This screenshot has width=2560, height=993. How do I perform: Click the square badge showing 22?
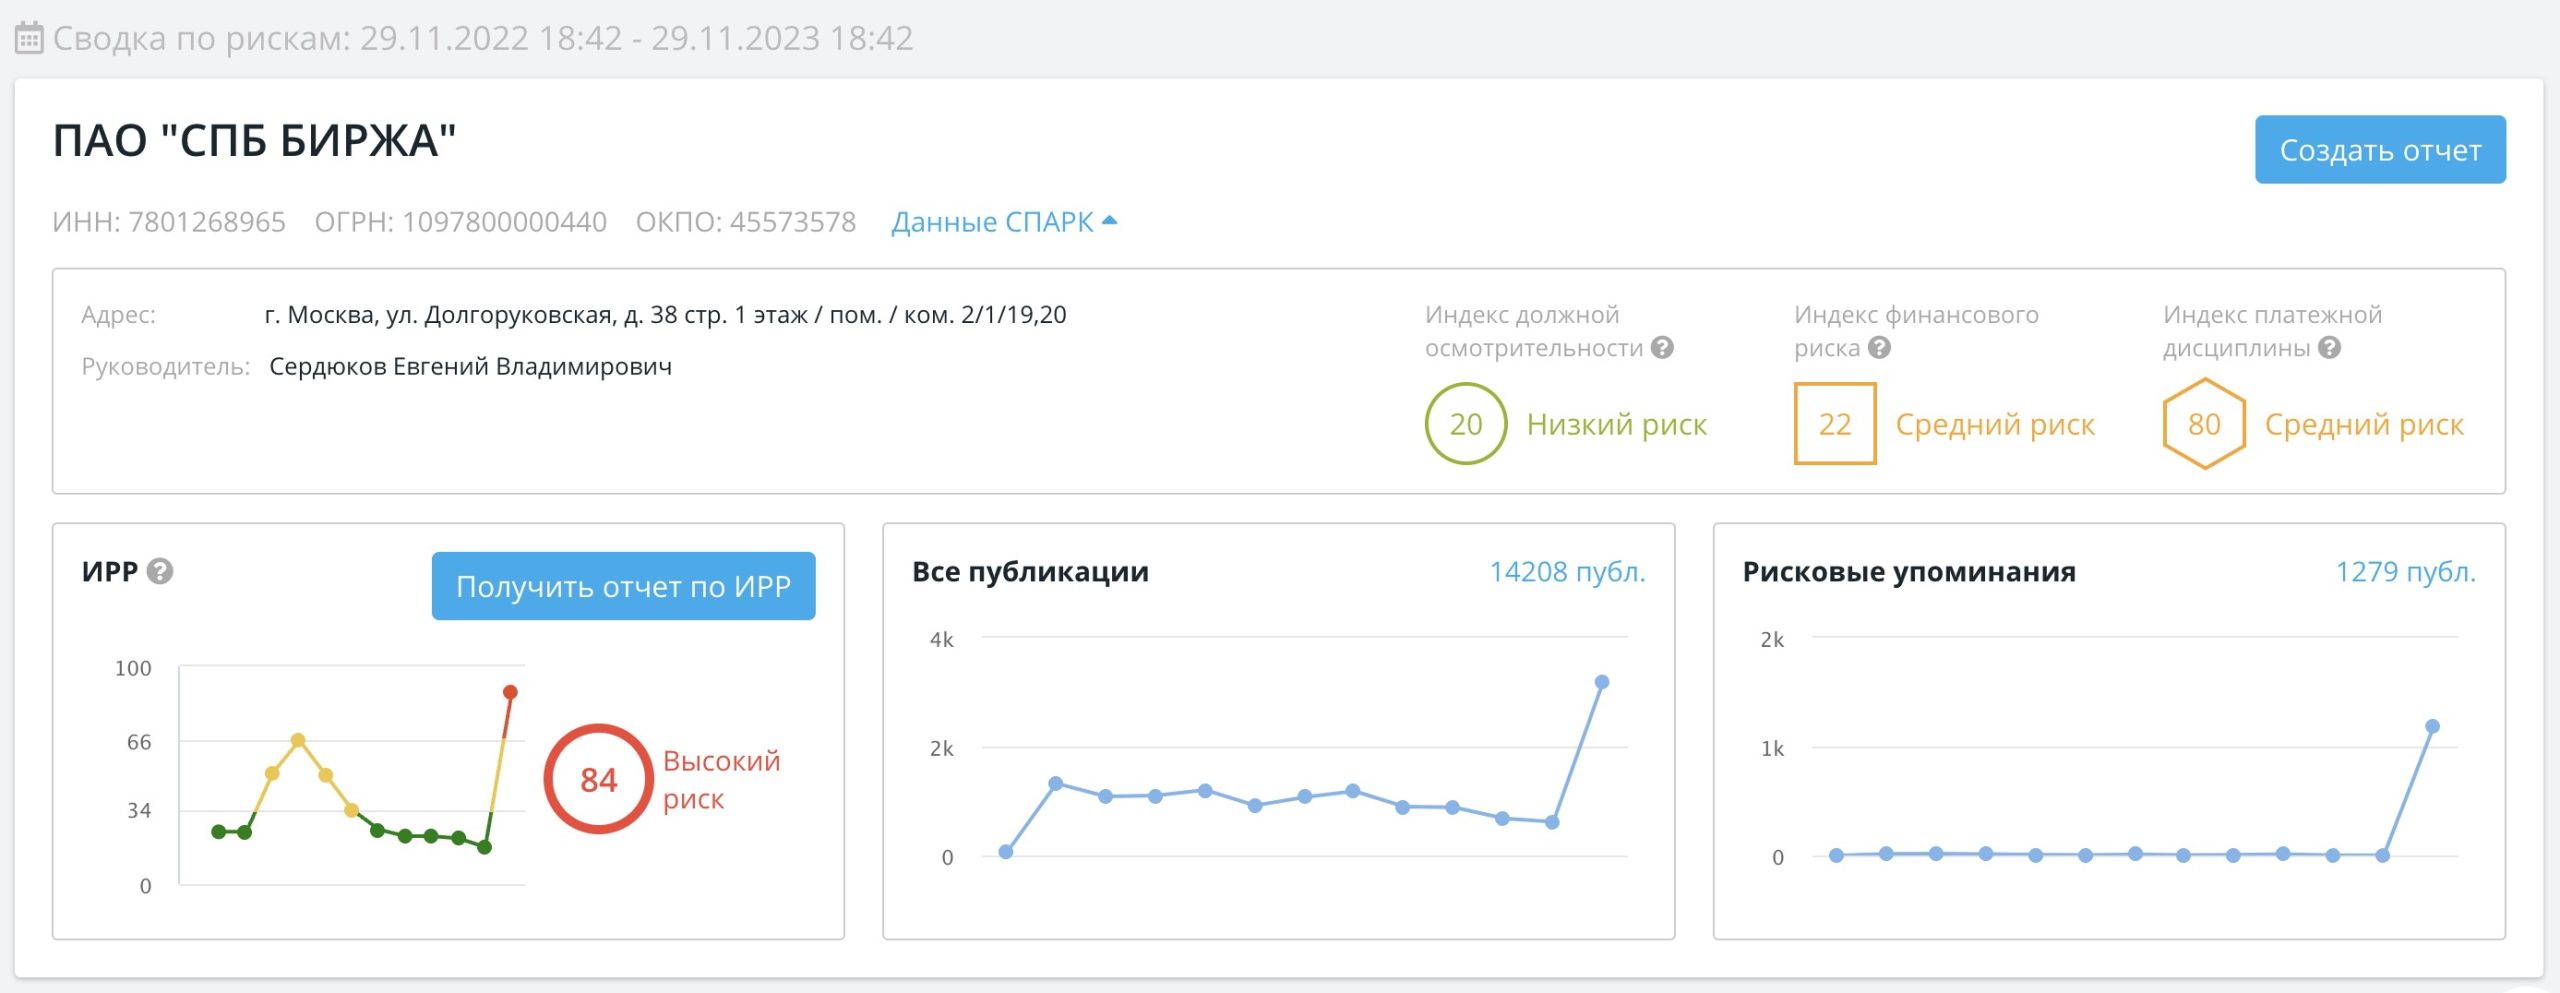[1835, 423]
